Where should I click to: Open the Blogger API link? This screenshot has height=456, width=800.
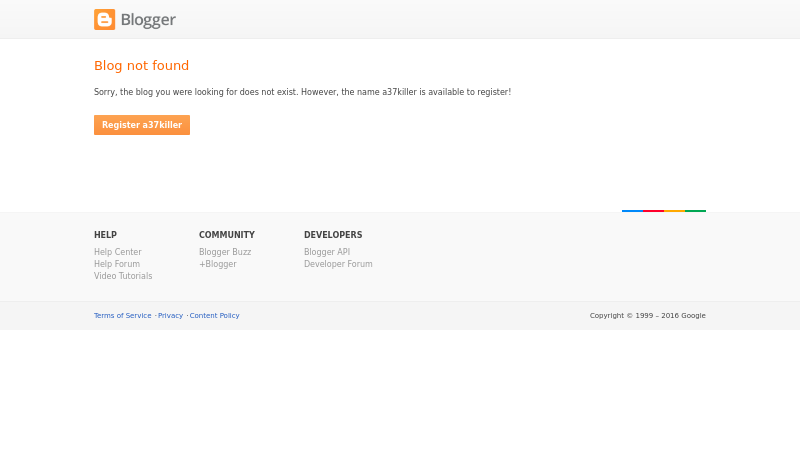[327, 252]
